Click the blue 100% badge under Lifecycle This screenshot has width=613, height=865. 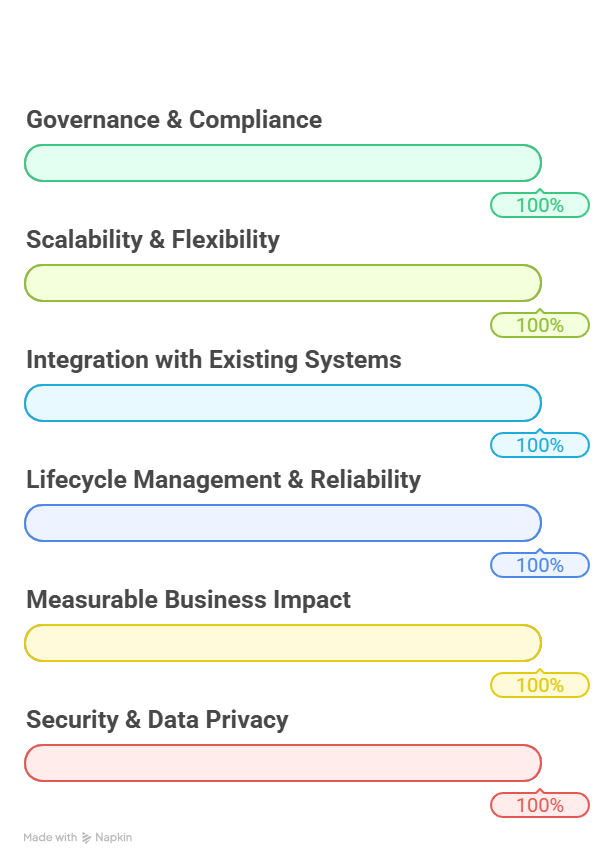pos(540,565)
